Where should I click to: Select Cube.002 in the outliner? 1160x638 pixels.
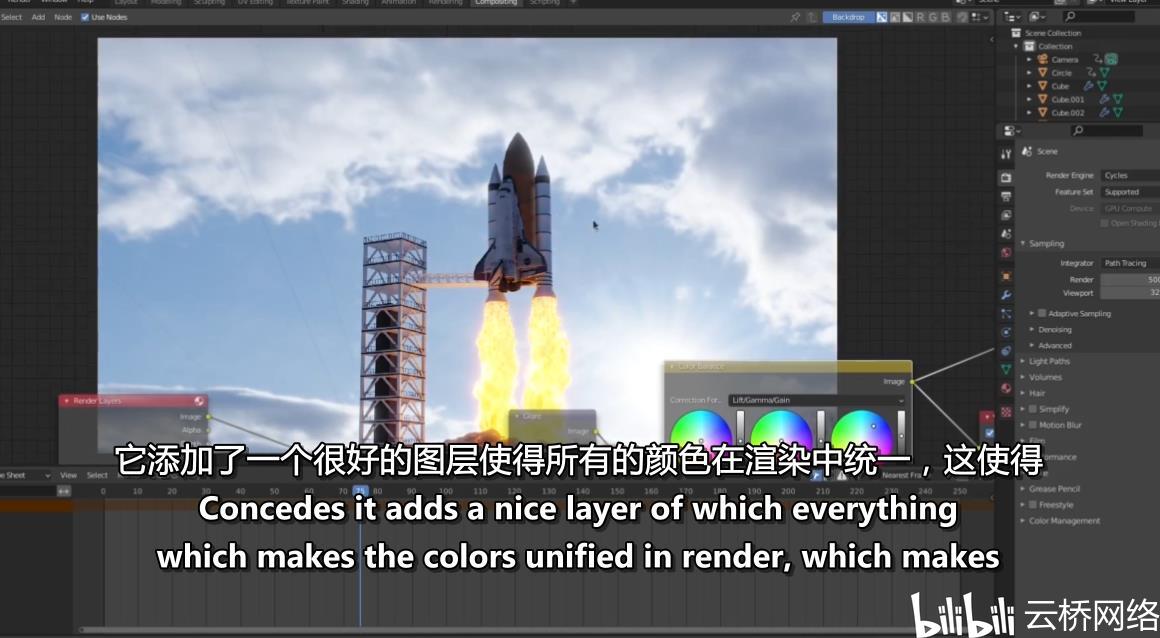tap(1068, 113)
